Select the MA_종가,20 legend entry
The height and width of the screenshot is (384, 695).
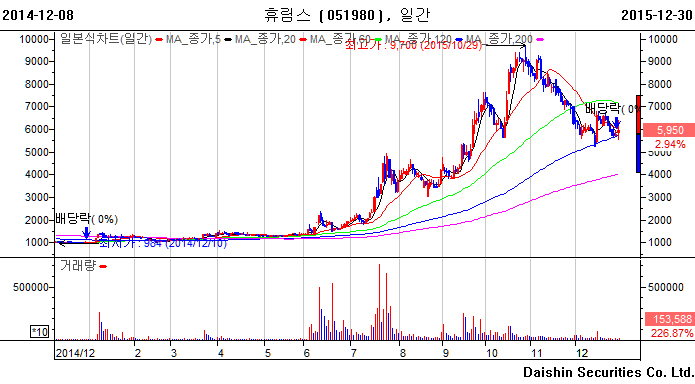click(x=265, y=39)
